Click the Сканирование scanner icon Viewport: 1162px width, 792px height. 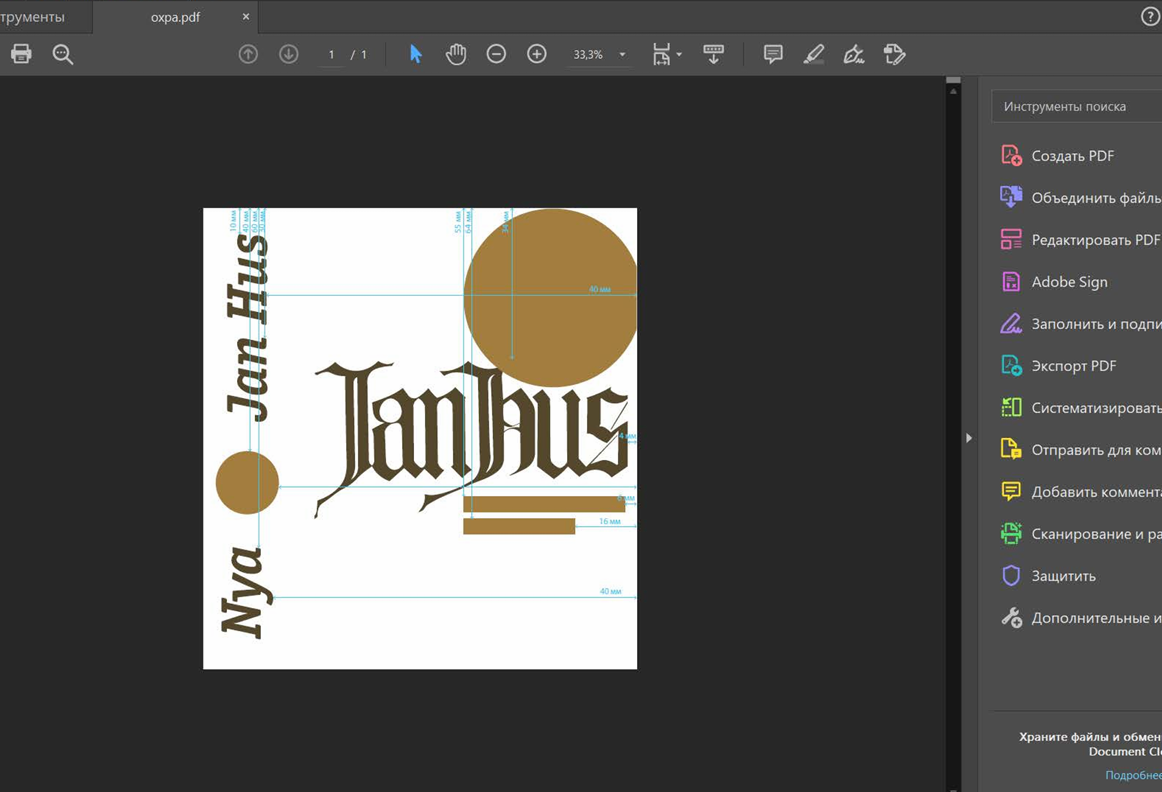(x=1012, y=533)
